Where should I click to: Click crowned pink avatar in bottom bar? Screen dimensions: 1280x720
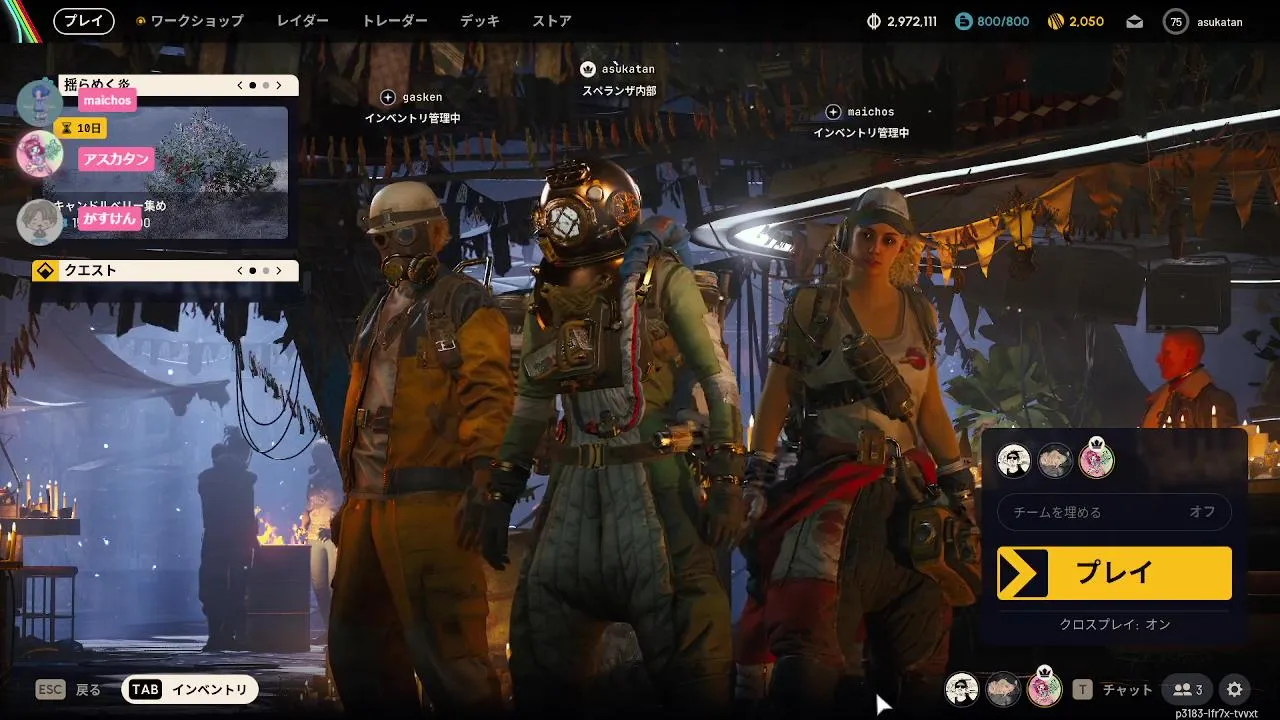click(1044, 688)
